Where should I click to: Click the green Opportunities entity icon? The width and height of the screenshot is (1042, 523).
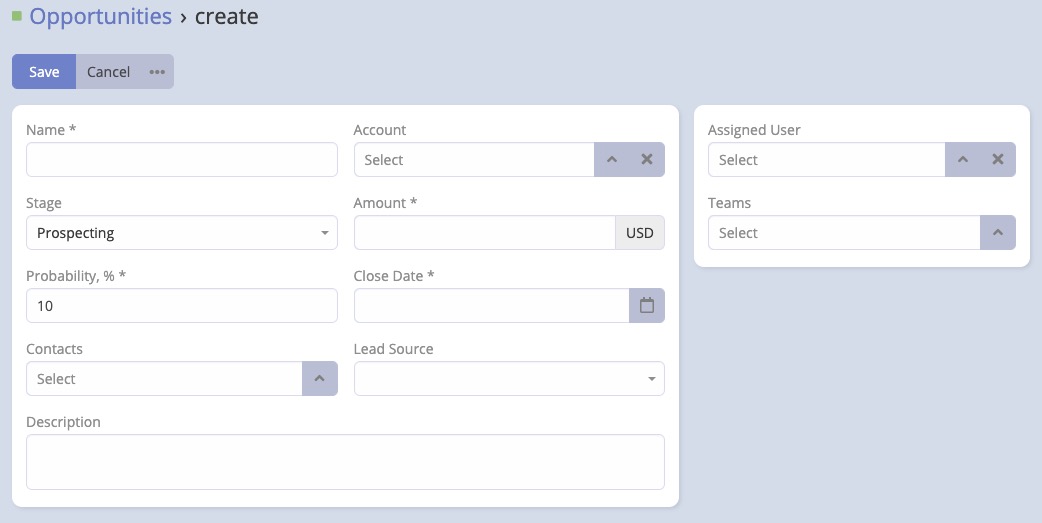point(17,15)
